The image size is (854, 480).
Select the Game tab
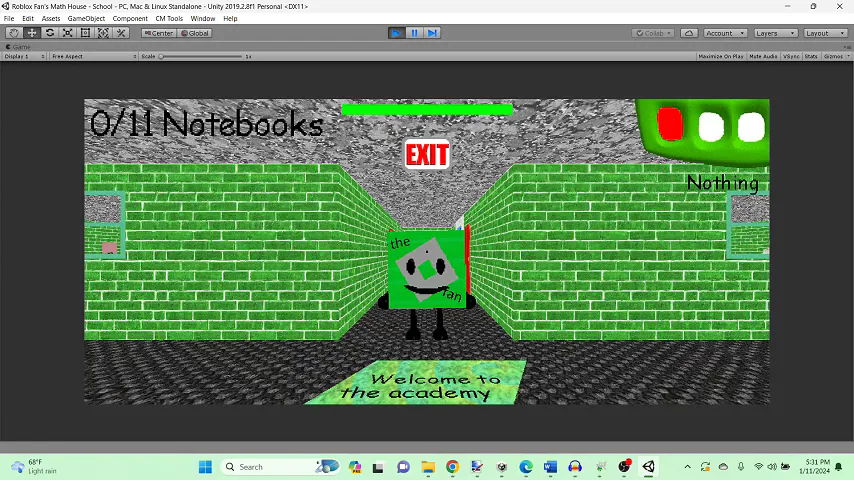[18, 47]
